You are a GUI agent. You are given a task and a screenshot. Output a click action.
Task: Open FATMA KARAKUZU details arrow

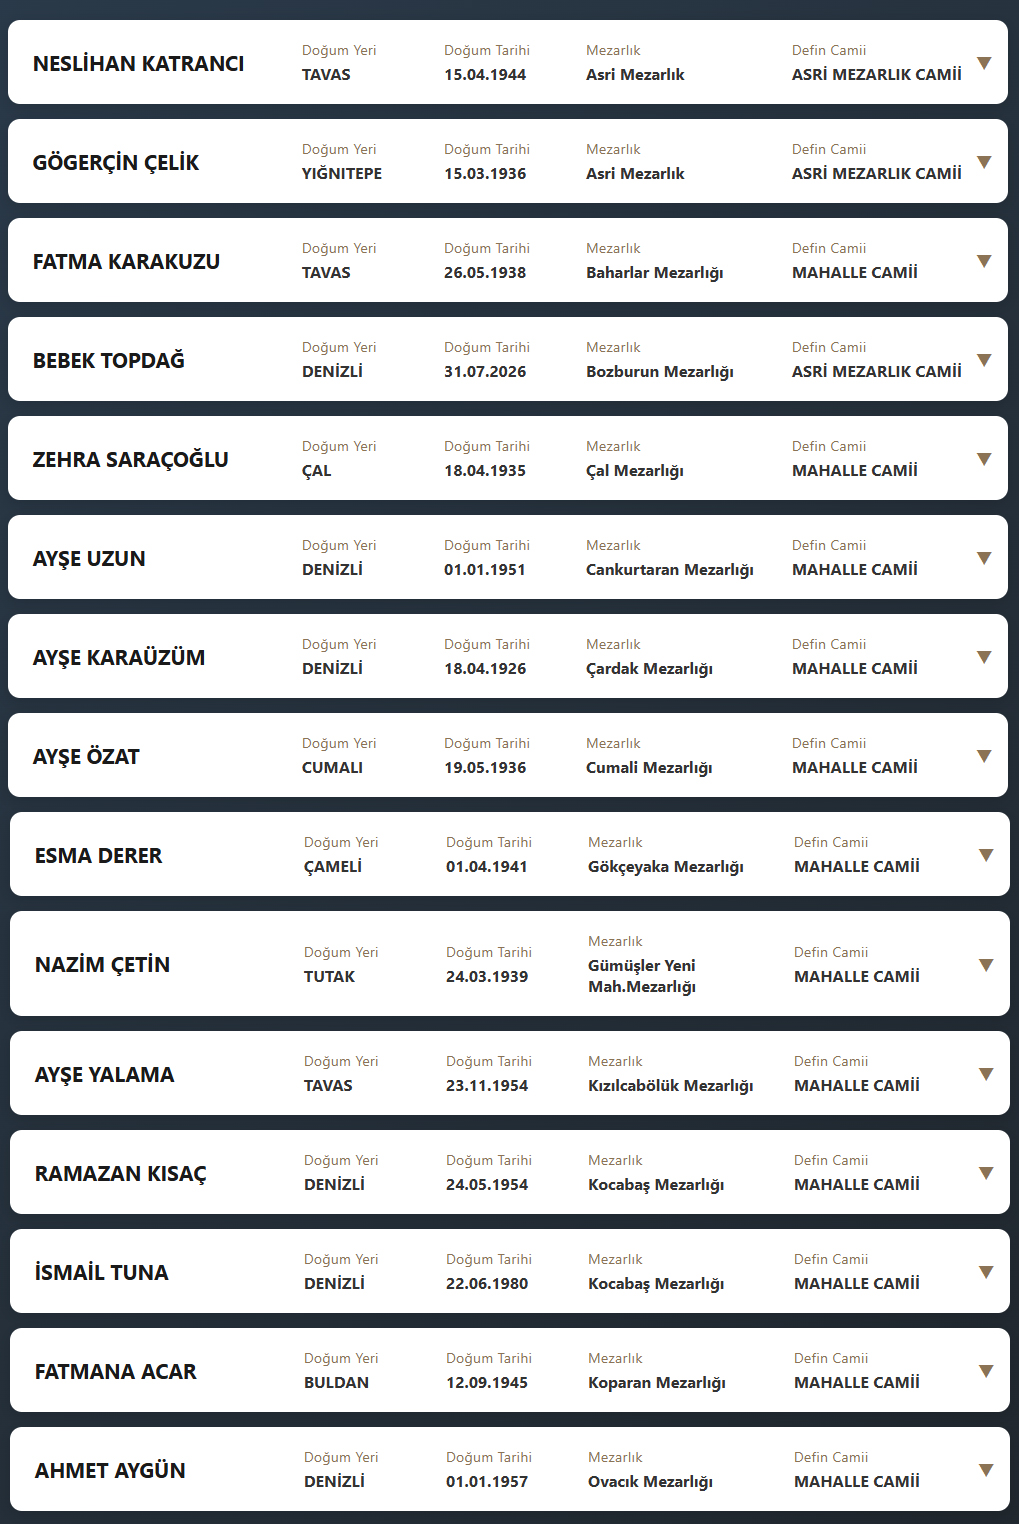click(x=984, y=261)
